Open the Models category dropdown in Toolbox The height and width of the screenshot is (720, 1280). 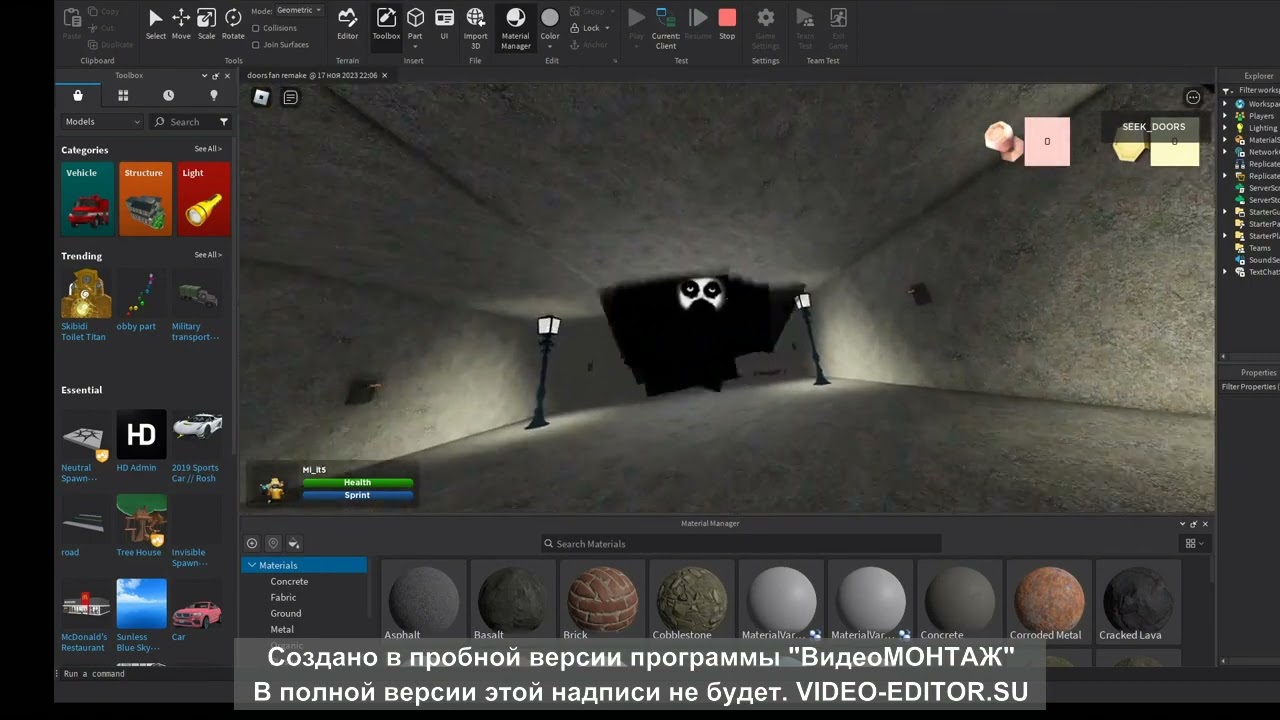tap(102, 122)
